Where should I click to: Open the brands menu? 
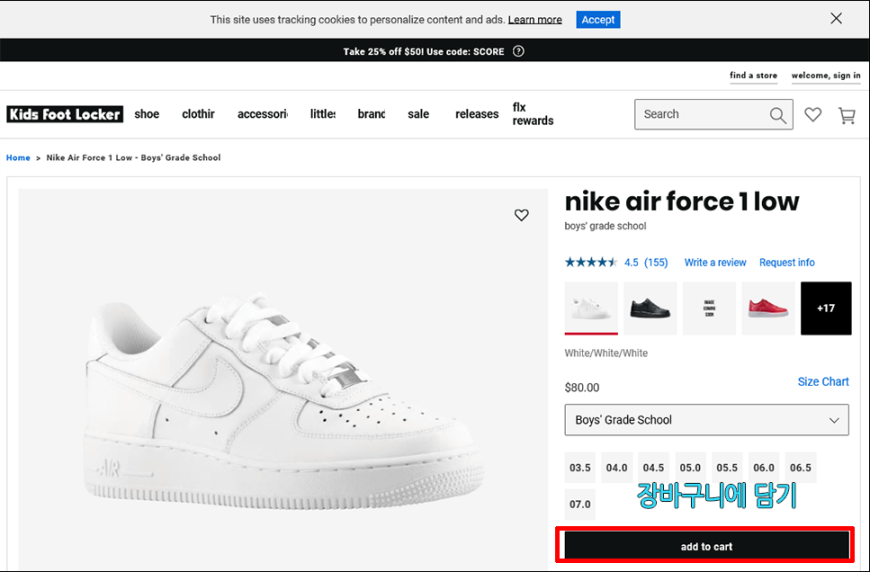click(371, 114)
